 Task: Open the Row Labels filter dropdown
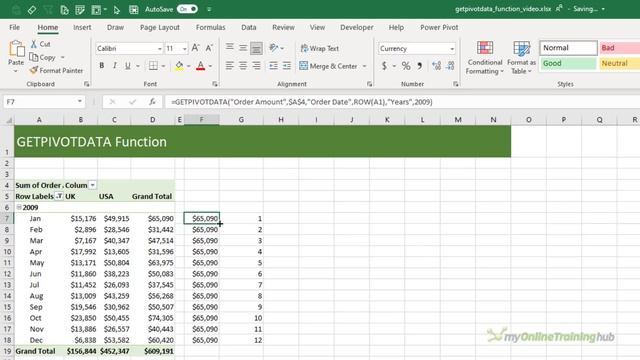(x=59, y=196)
